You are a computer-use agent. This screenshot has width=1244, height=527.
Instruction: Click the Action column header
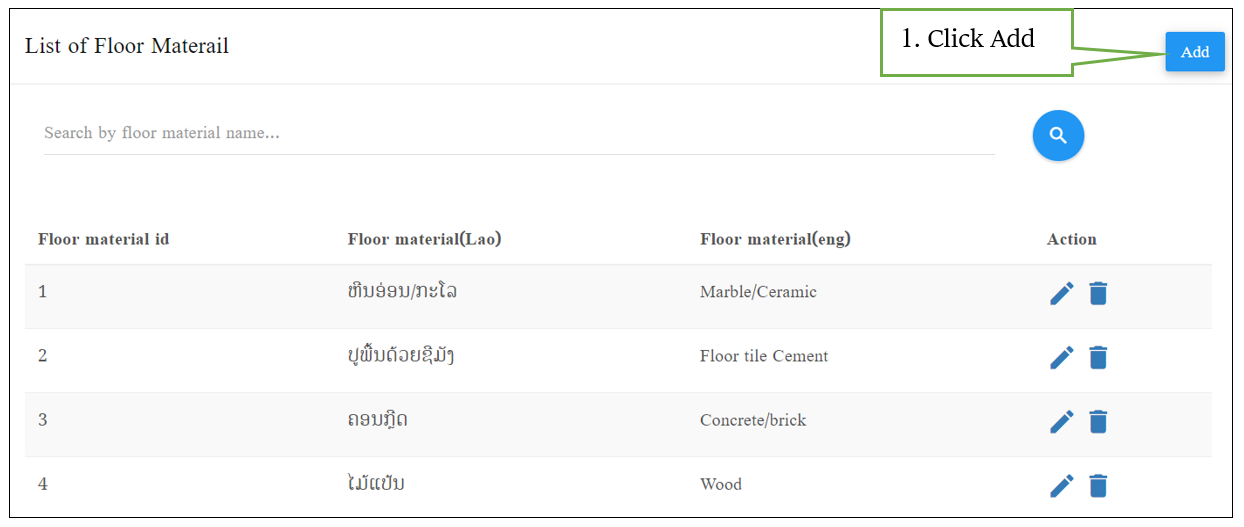pos(1072,239)
